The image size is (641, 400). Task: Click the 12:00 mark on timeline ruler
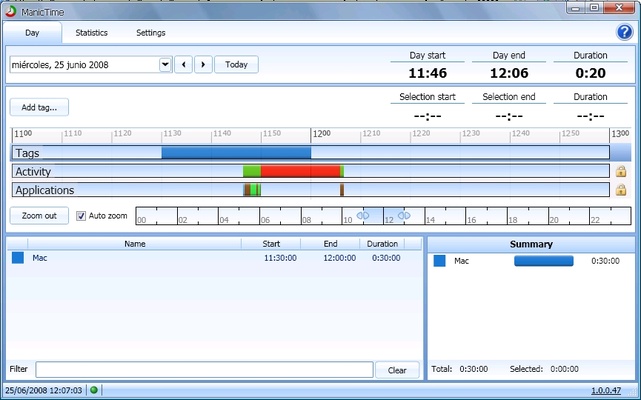click(321, 134)
